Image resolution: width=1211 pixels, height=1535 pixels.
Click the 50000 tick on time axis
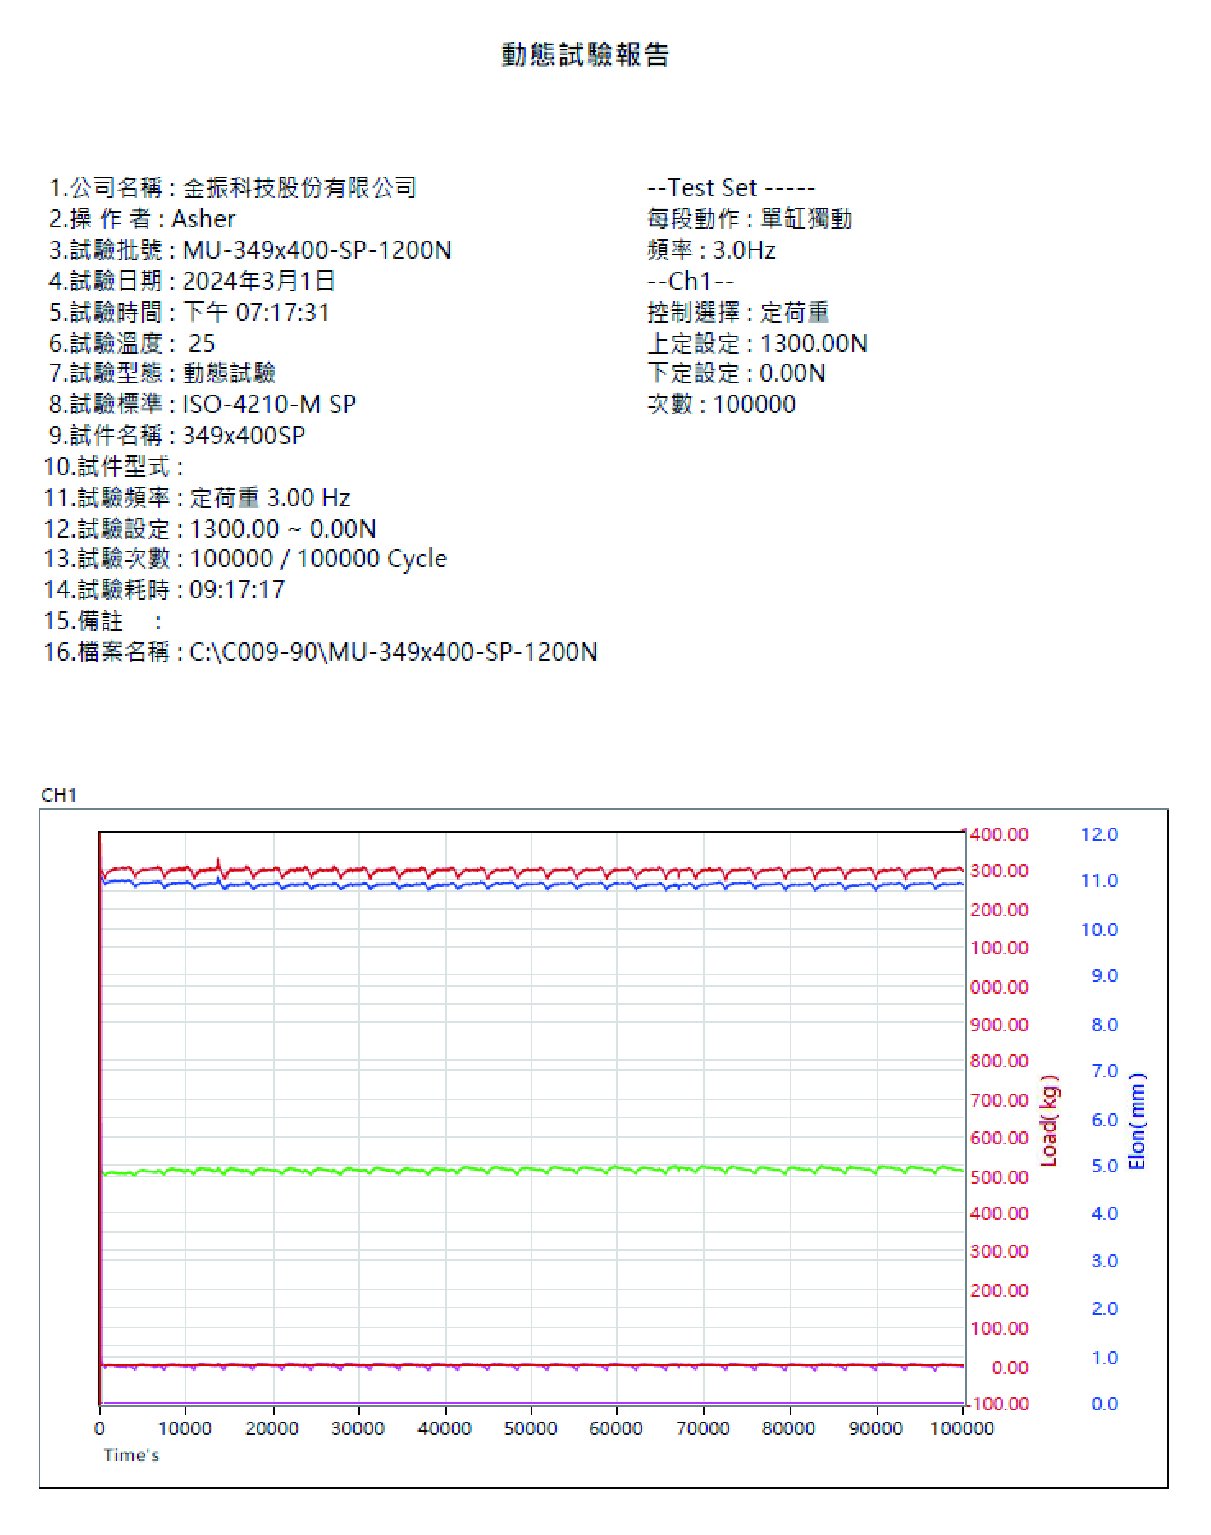[x=530, y=1428]
